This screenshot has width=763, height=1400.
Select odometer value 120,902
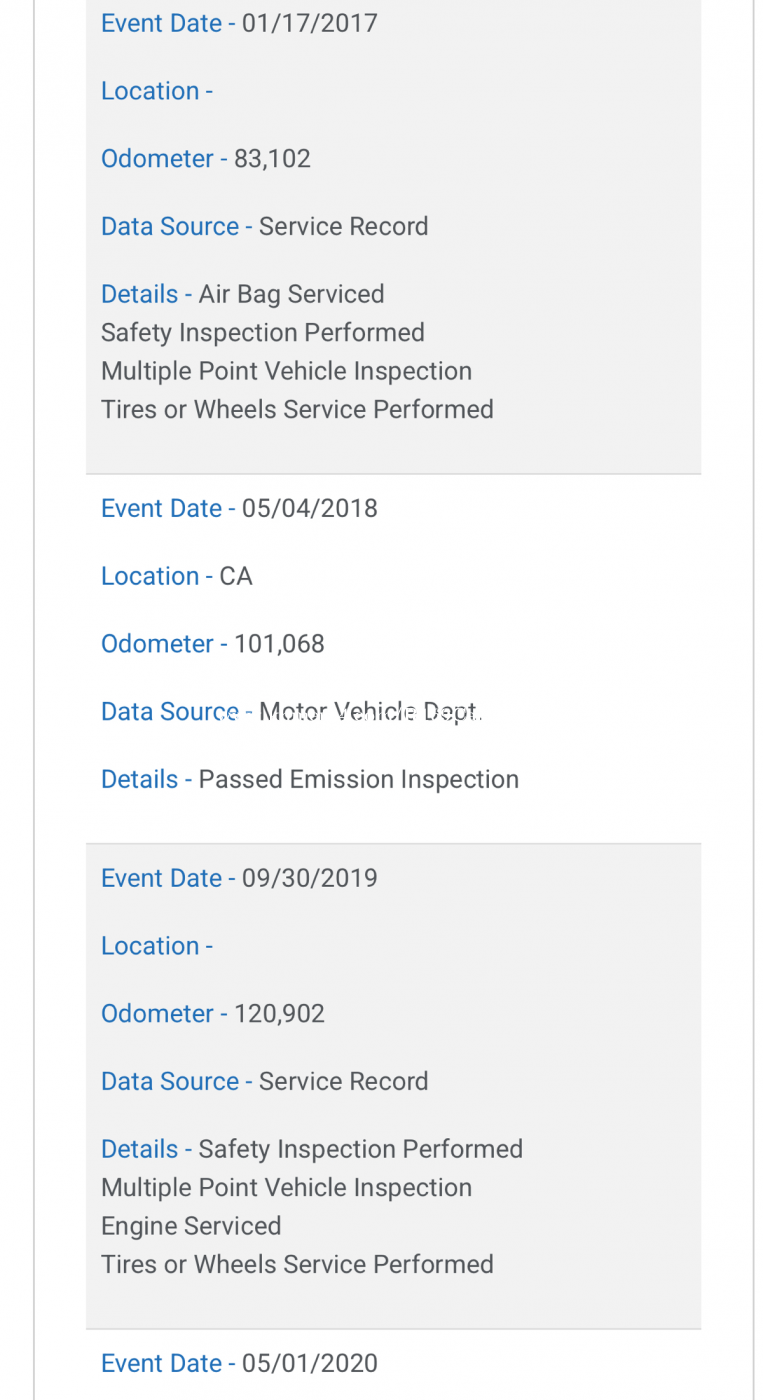[279, 1015]
